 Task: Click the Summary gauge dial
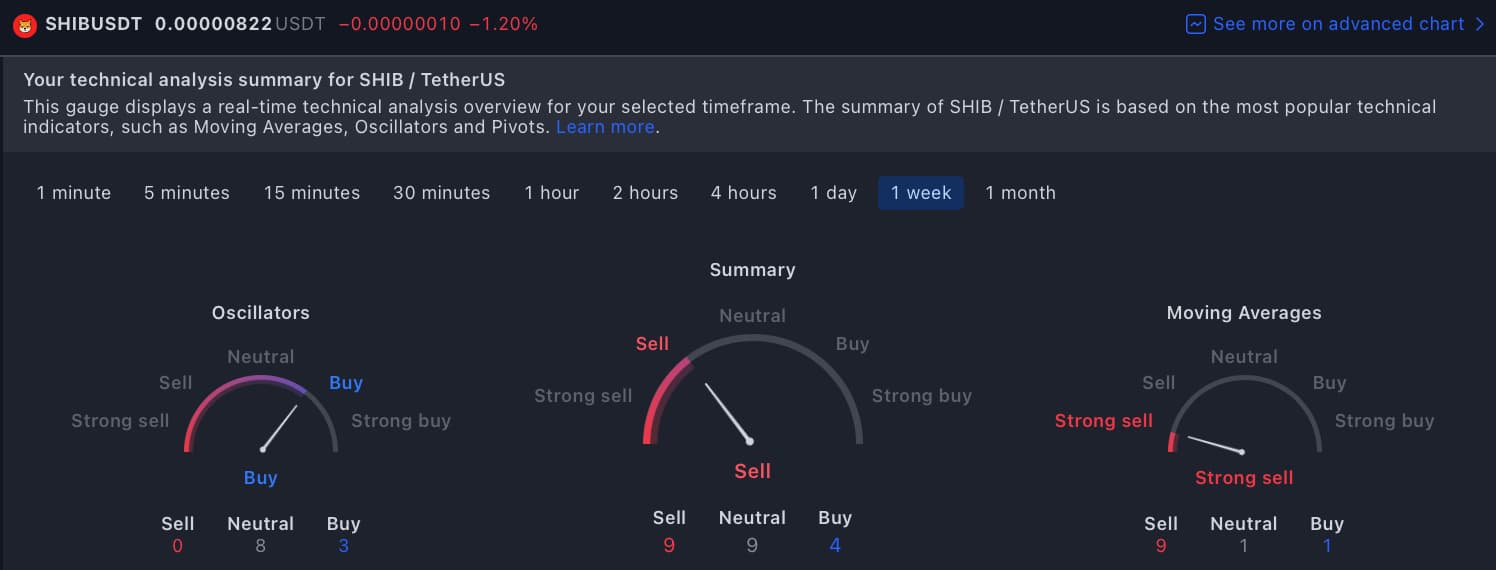pyautogui.click(x=752, y=390)
